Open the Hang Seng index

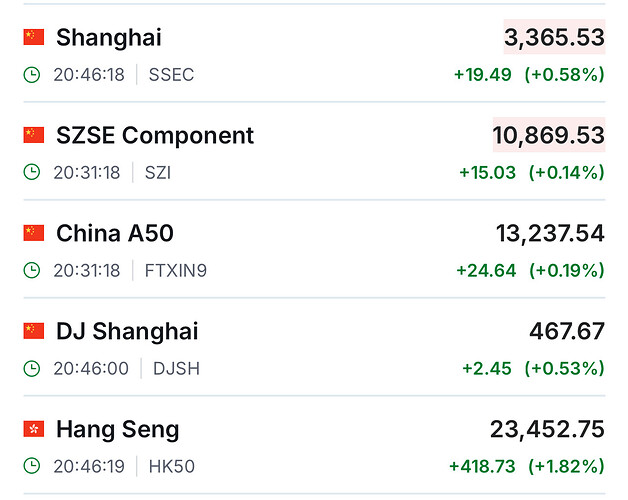pos(118,429)
